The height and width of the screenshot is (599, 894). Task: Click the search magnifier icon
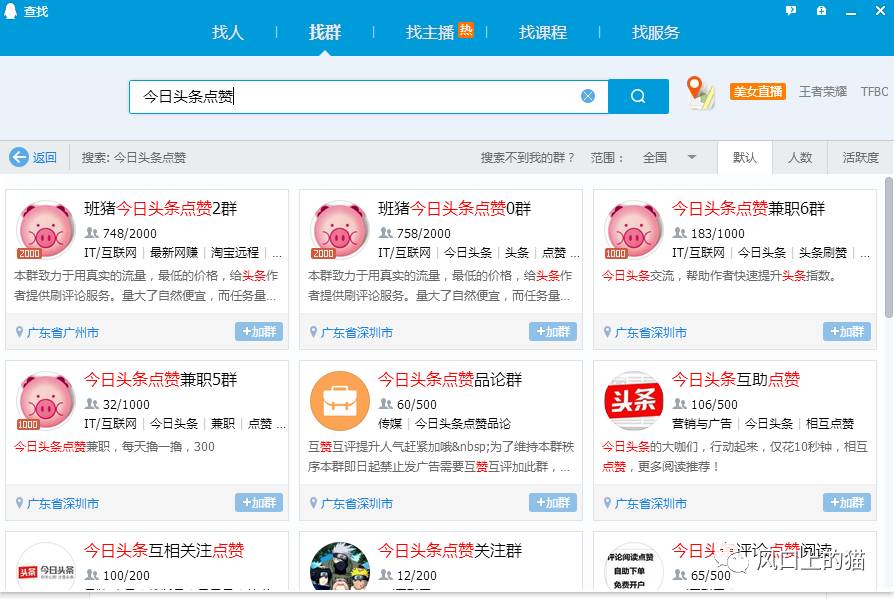(x=638, y=96)
